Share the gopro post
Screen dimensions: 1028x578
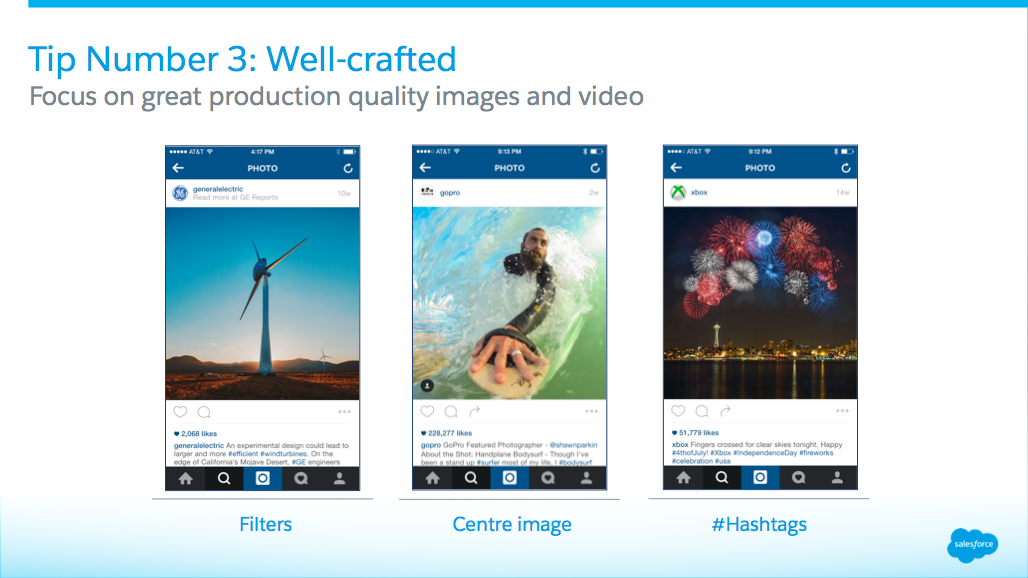(x=475, y=411)
